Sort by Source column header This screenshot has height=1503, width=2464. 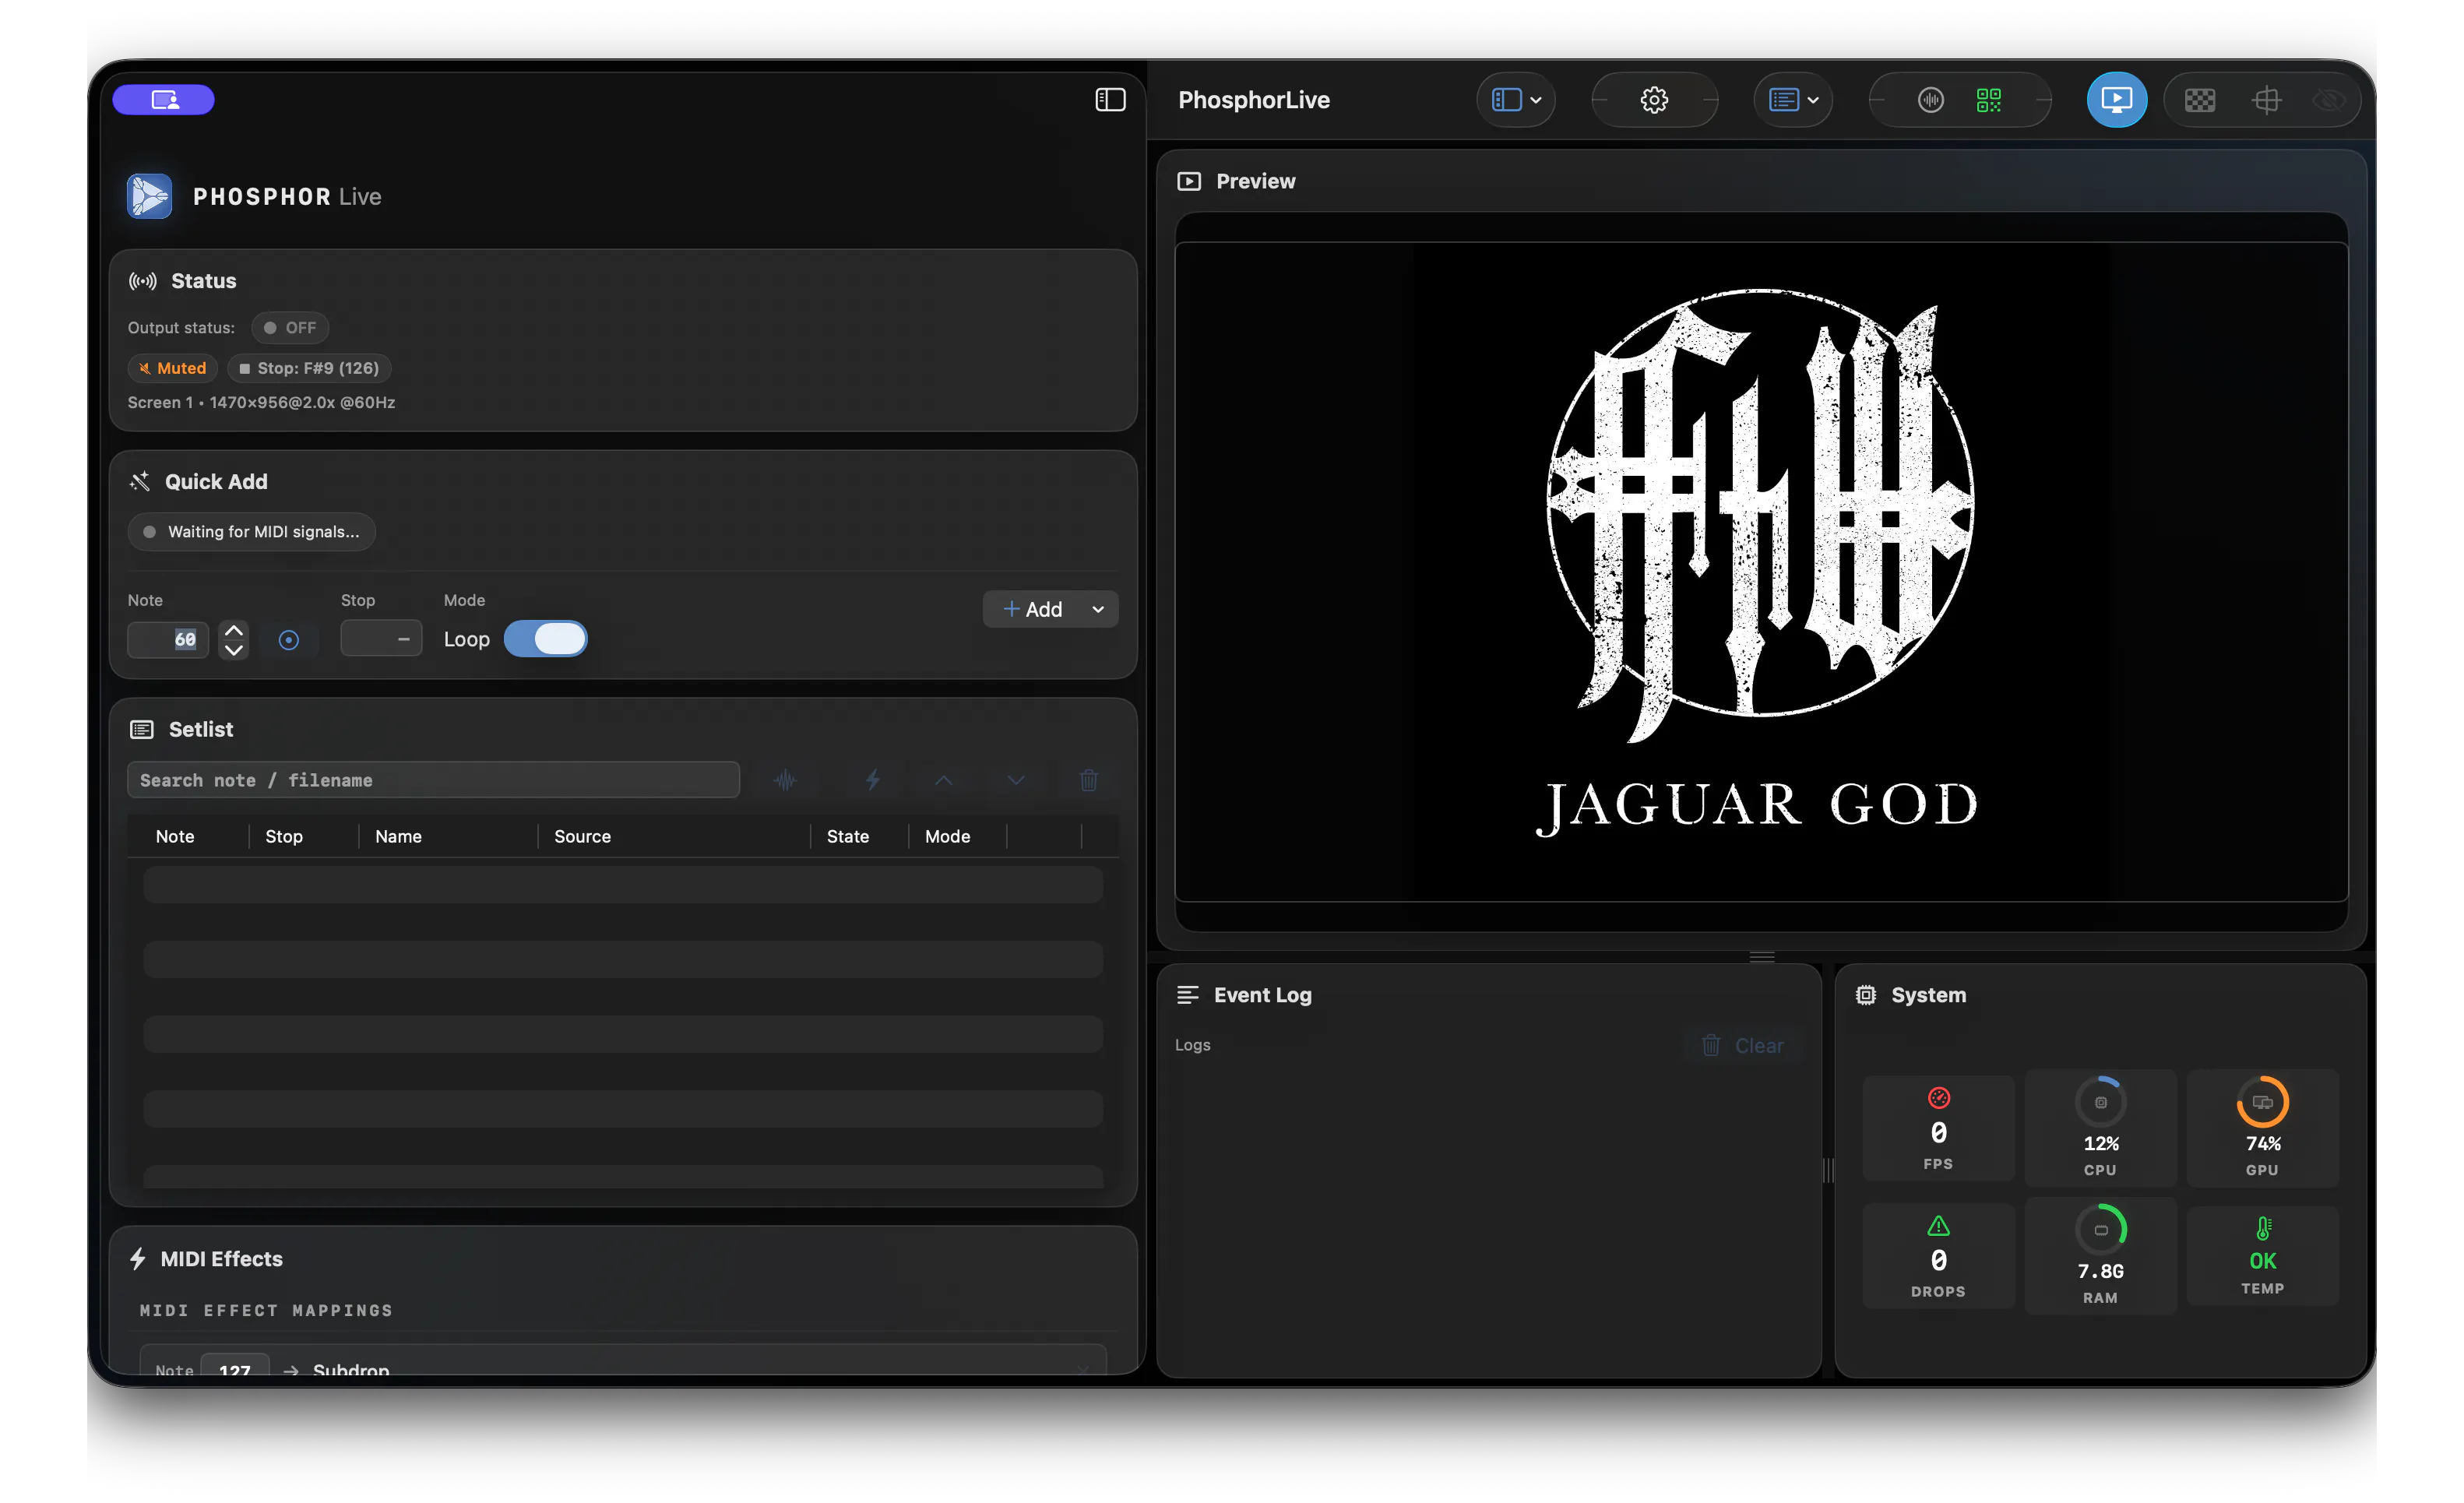pyautogui.click(x=582, y=837)
